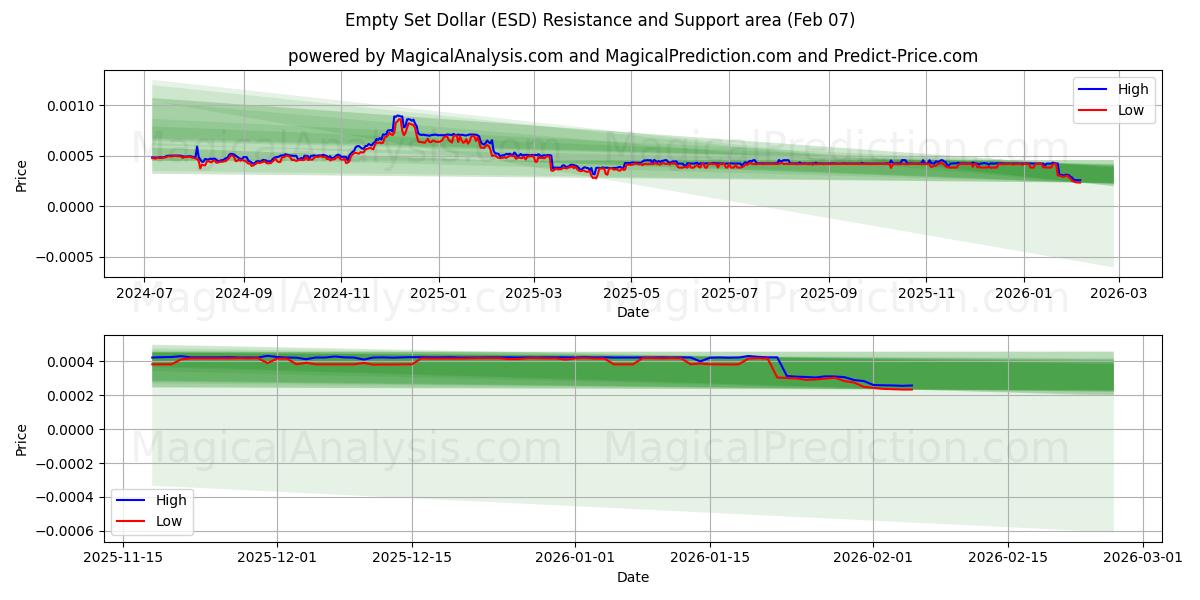The width and height of the screenshot is (1200, 600).
Task: Click the '2025-12-15' date tick label
Action: [x=412, y=559]
